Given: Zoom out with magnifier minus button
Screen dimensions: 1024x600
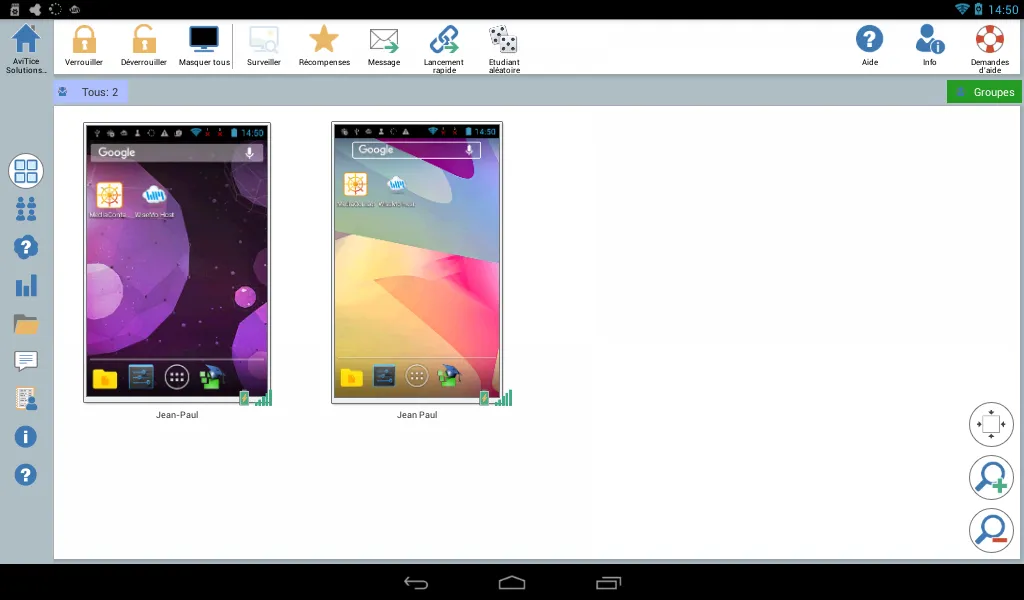Looking at the screenshot, I should (x=991, y=530).
